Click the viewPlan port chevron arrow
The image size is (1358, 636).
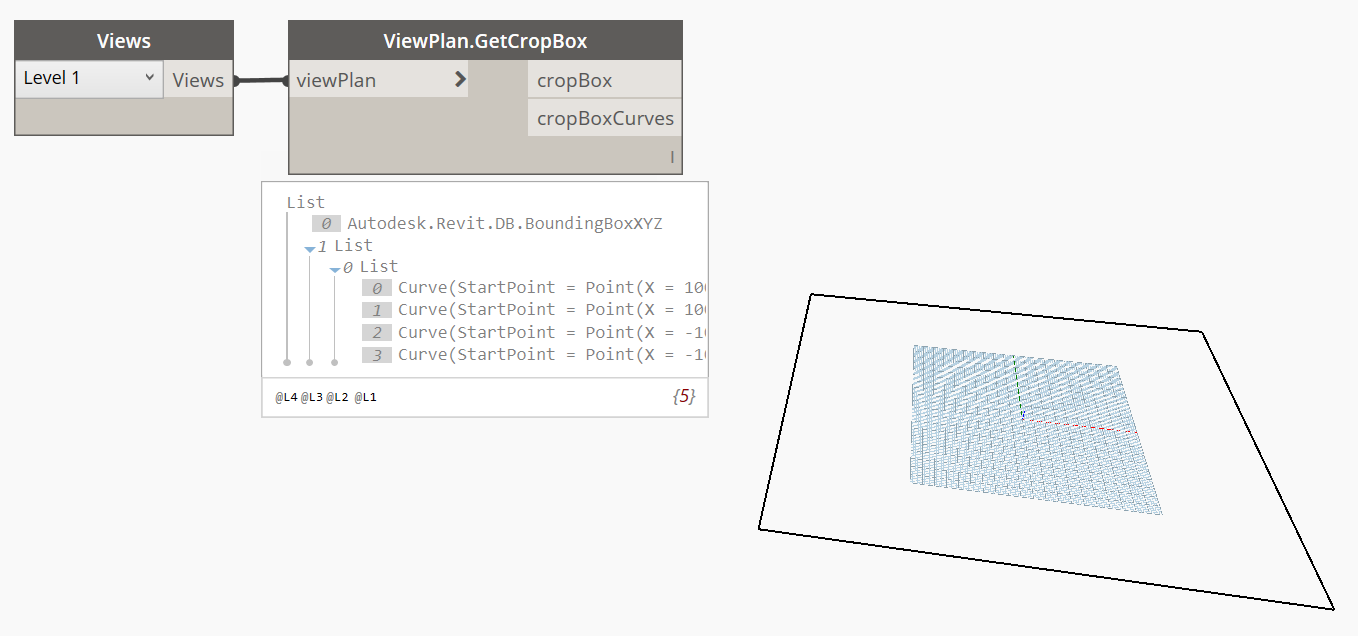click(x=460, y=80)
